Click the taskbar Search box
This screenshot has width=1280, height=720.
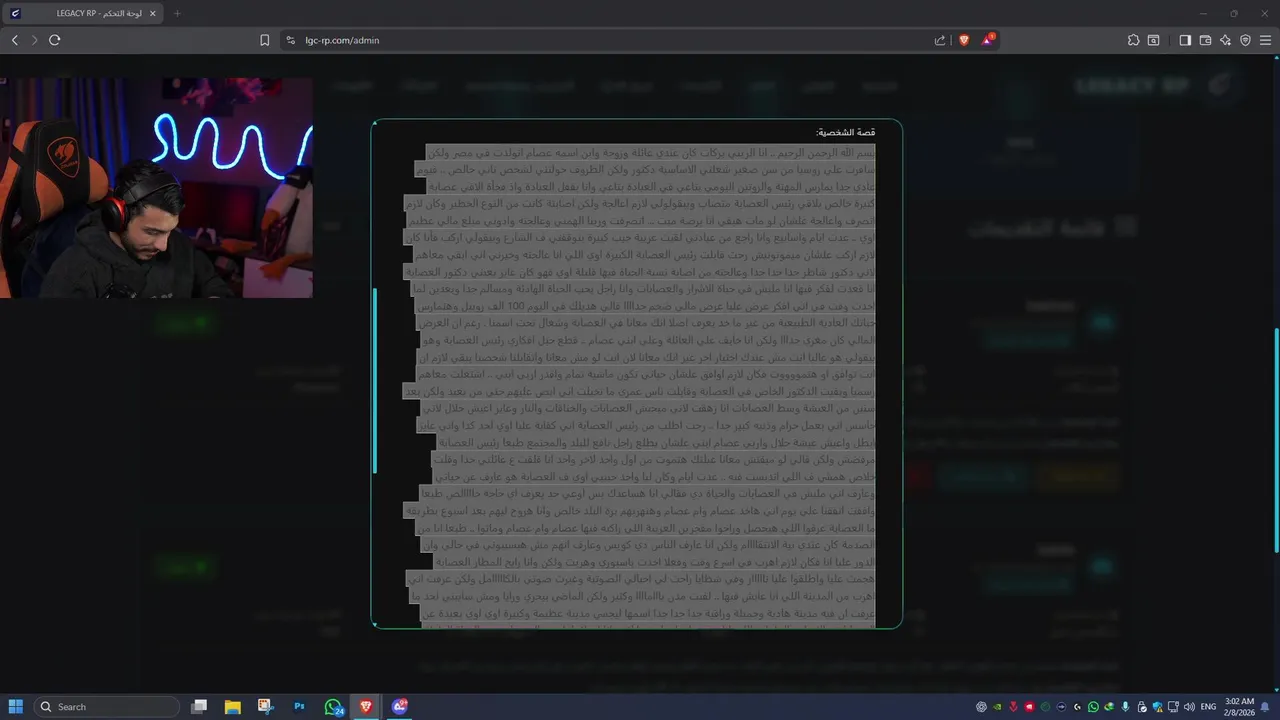[108, 707]
